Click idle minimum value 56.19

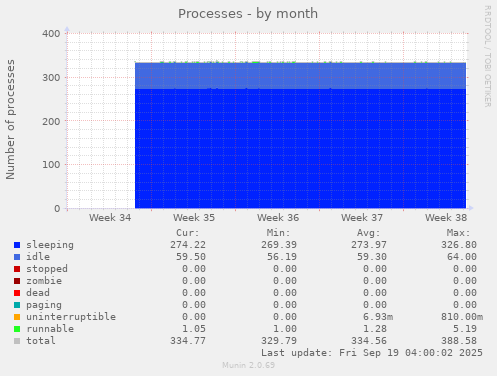click(282, 257)
